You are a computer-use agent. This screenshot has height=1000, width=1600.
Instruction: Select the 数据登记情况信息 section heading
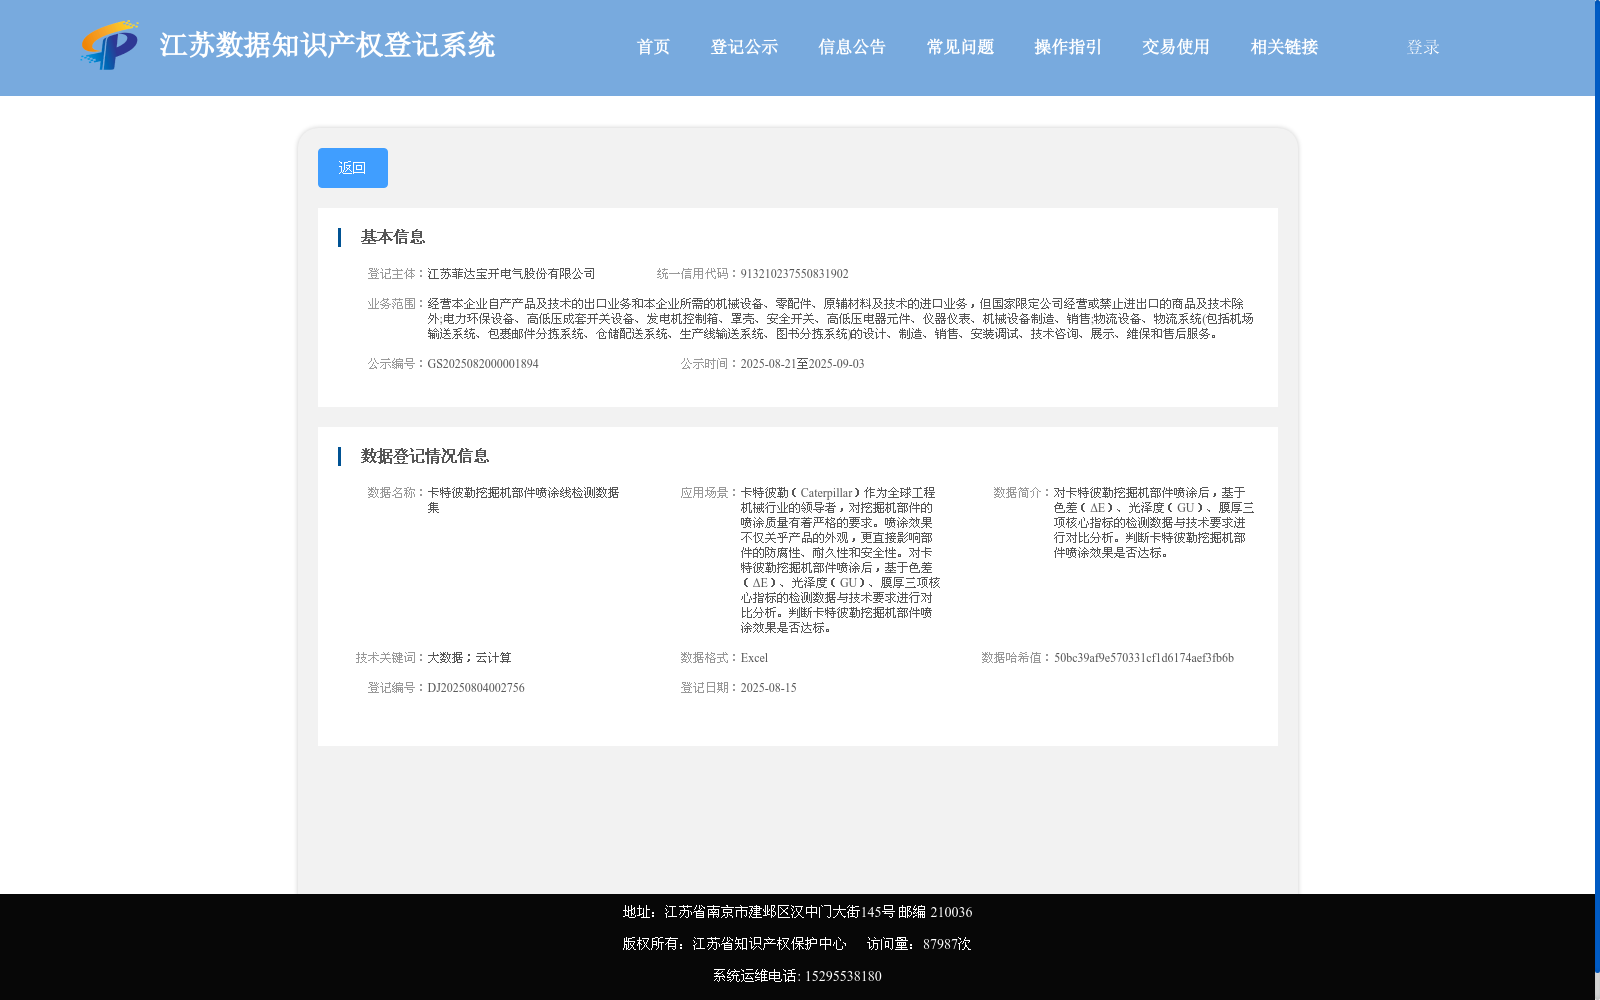click(x=425, y=456)
